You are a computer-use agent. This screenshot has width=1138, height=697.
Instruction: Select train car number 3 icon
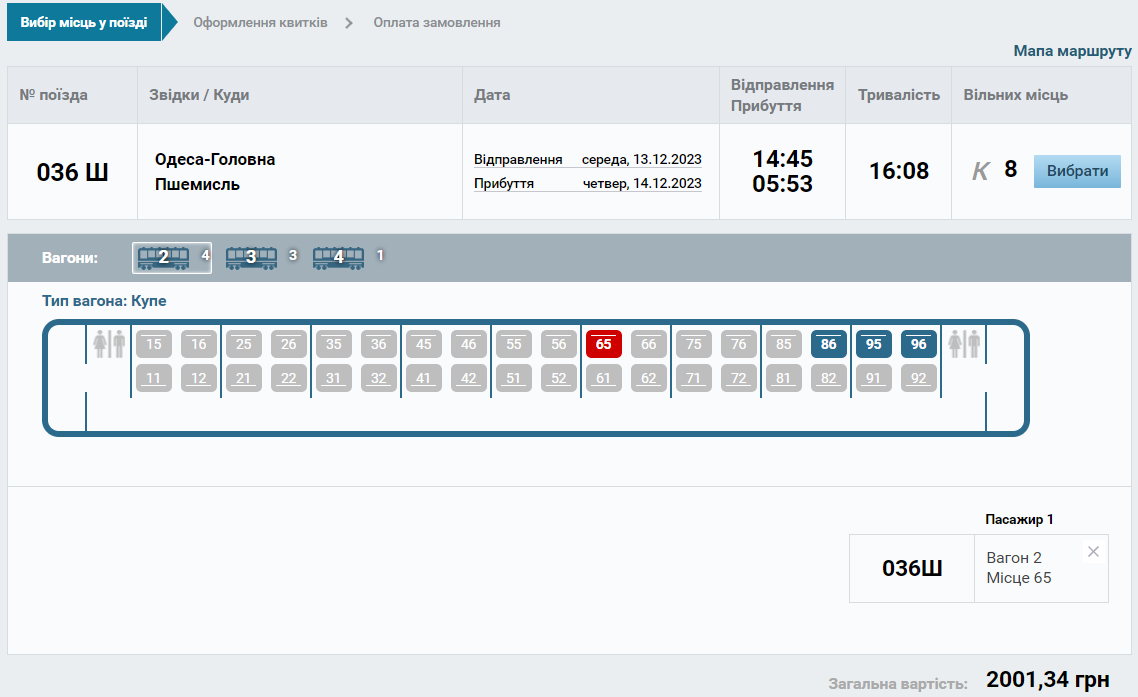[x=251, y=257]
